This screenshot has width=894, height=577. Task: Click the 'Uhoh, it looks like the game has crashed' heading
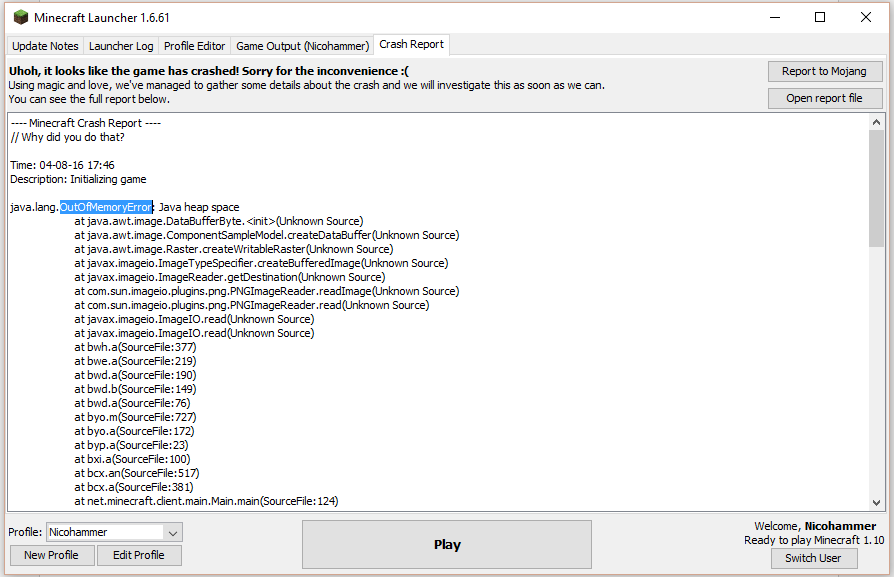[x=209, y=71]
